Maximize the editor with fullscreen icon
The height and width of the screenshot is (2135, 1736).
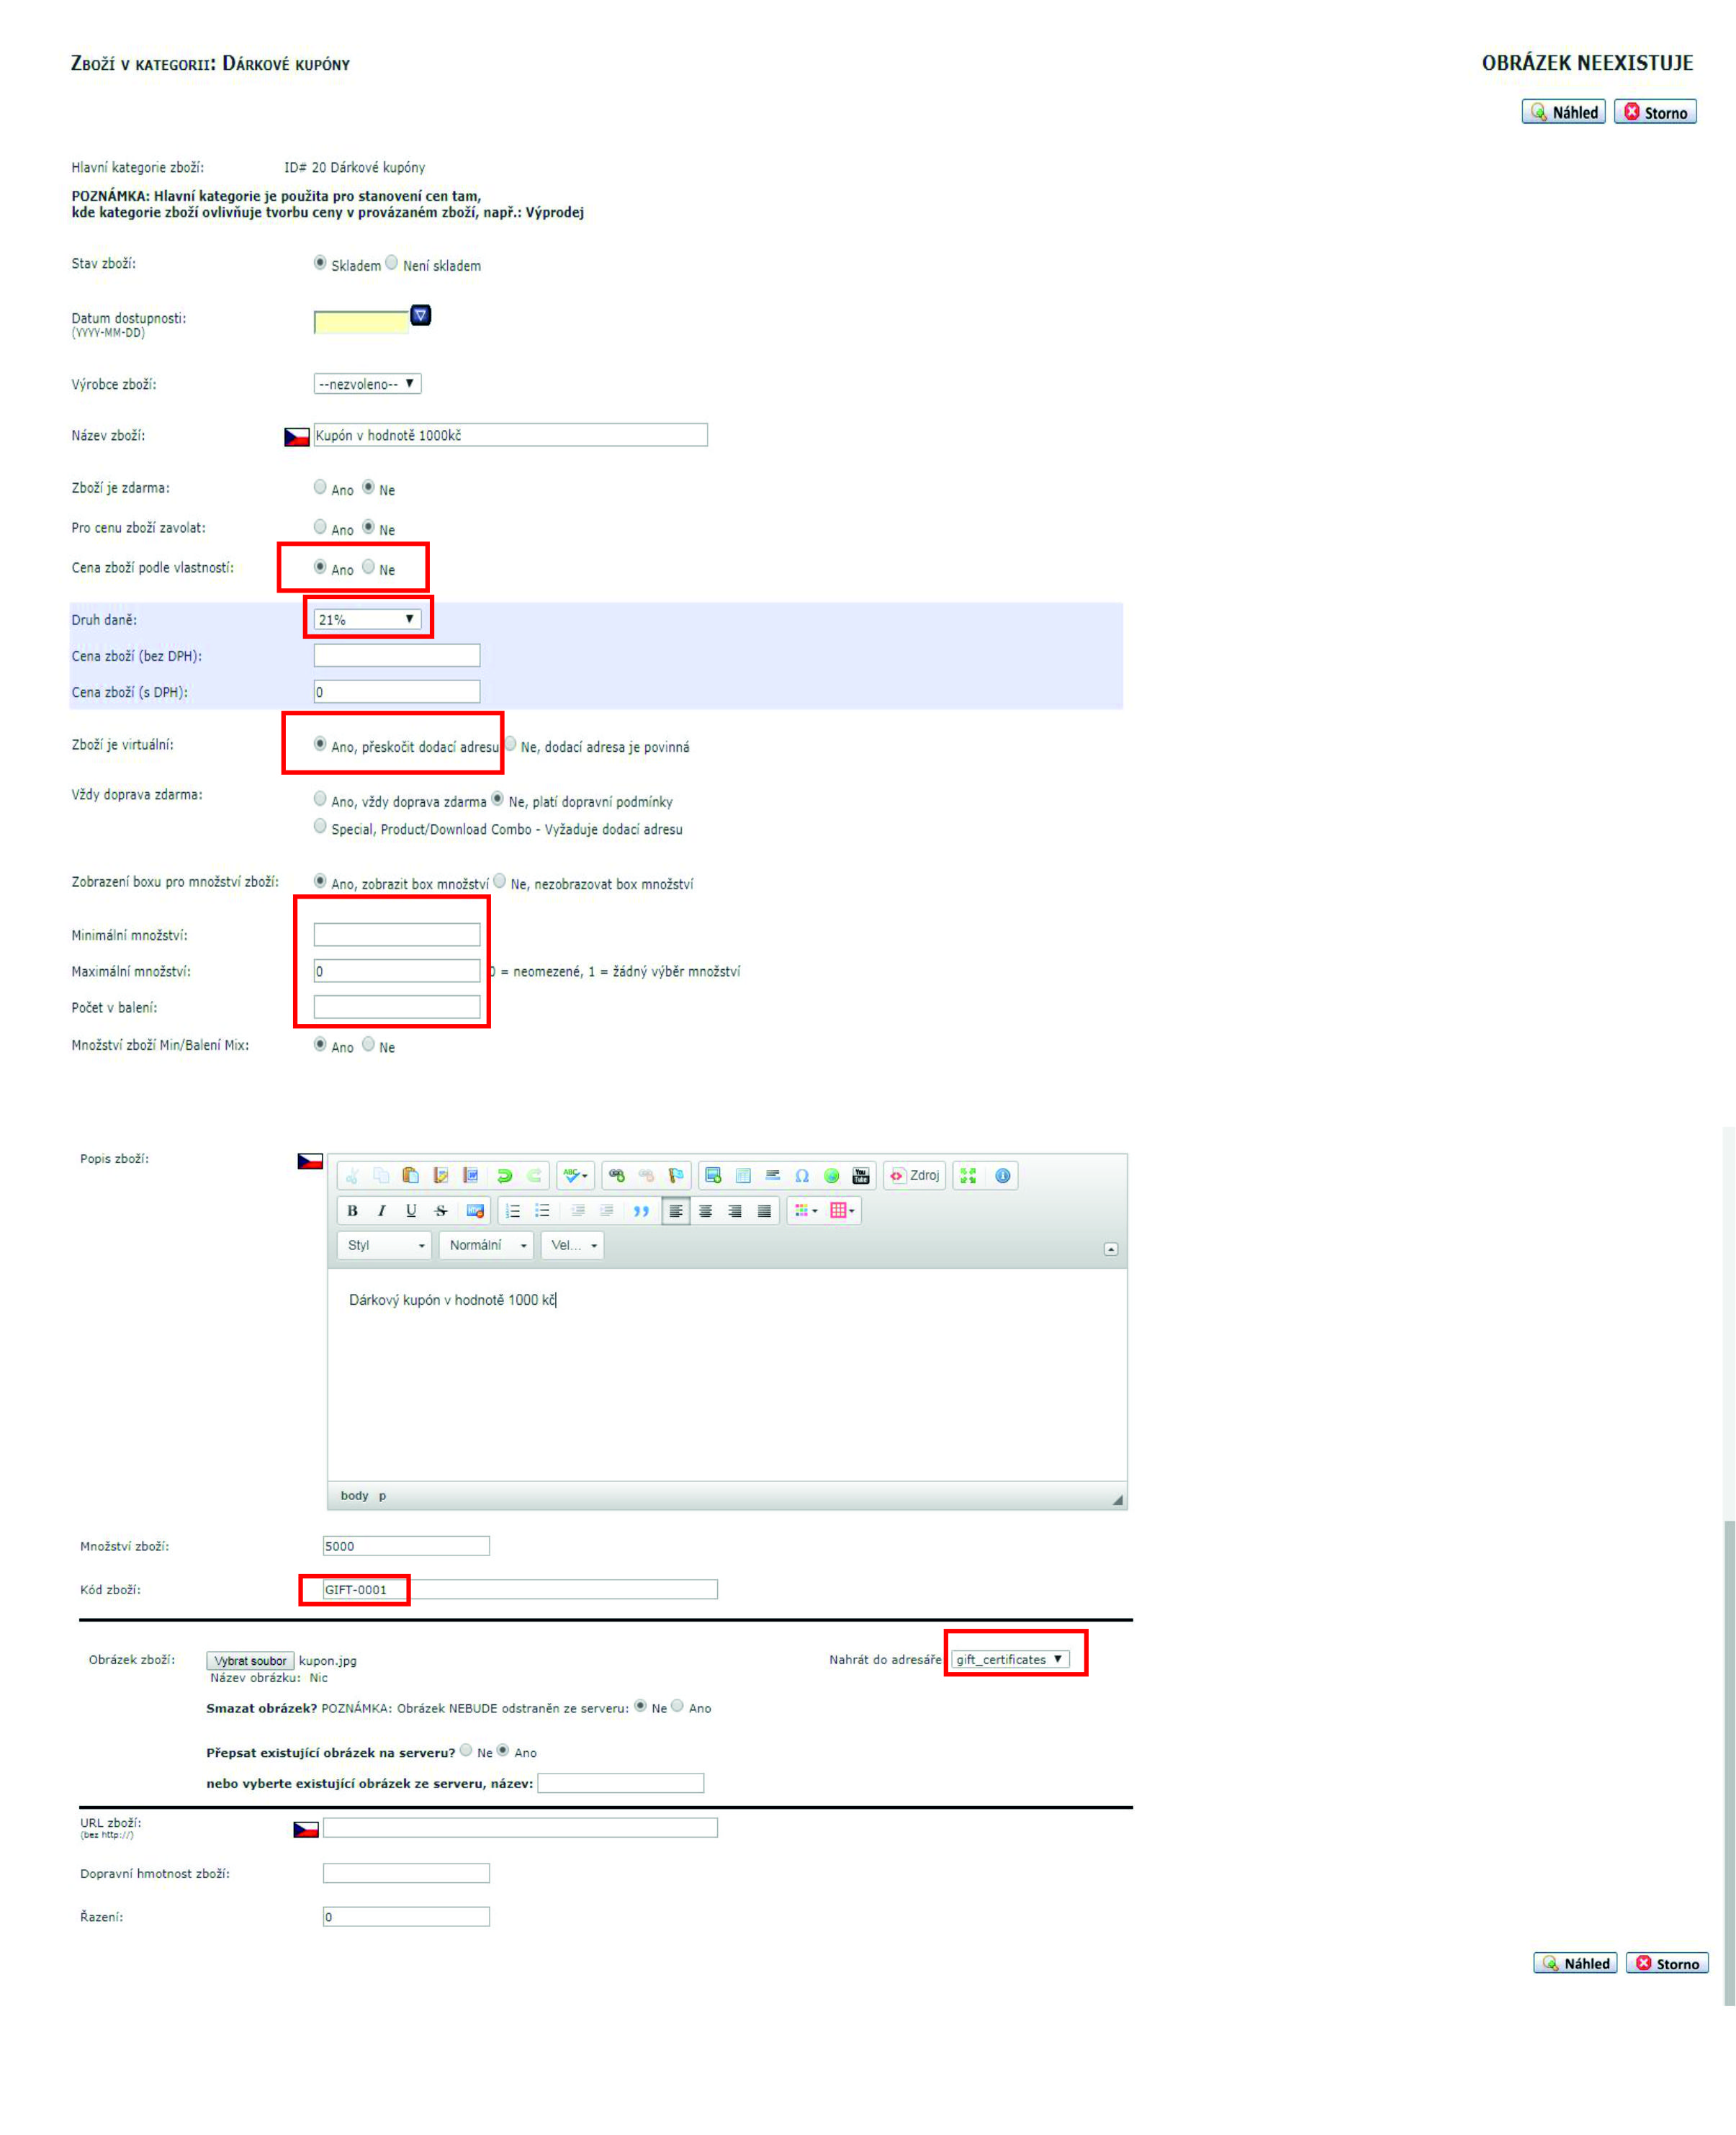pyautogui.click(x=968, y=1176)
